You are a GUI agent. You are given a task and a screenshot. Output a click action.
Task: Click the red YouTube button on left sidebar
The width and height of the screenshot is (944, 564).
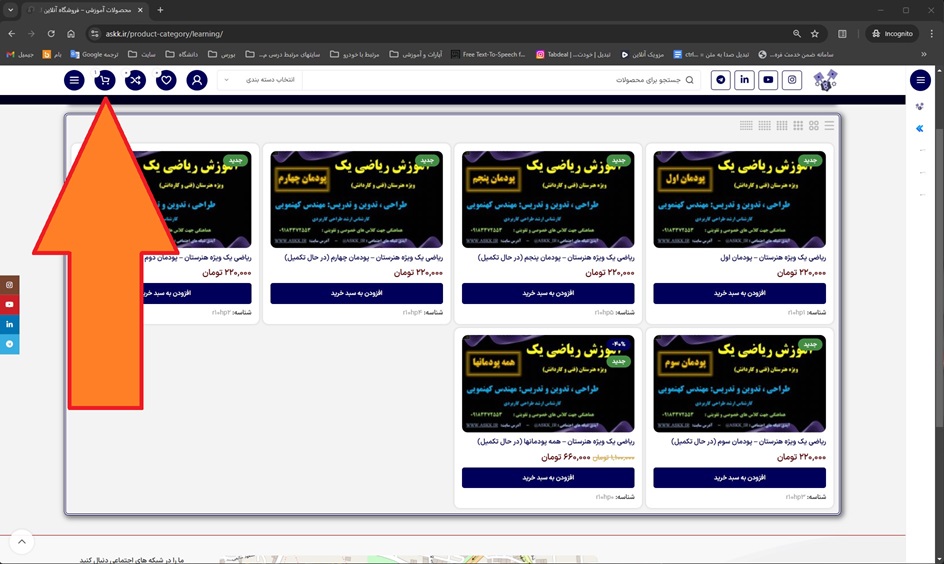pyautogui.click(x=10, y=304)
